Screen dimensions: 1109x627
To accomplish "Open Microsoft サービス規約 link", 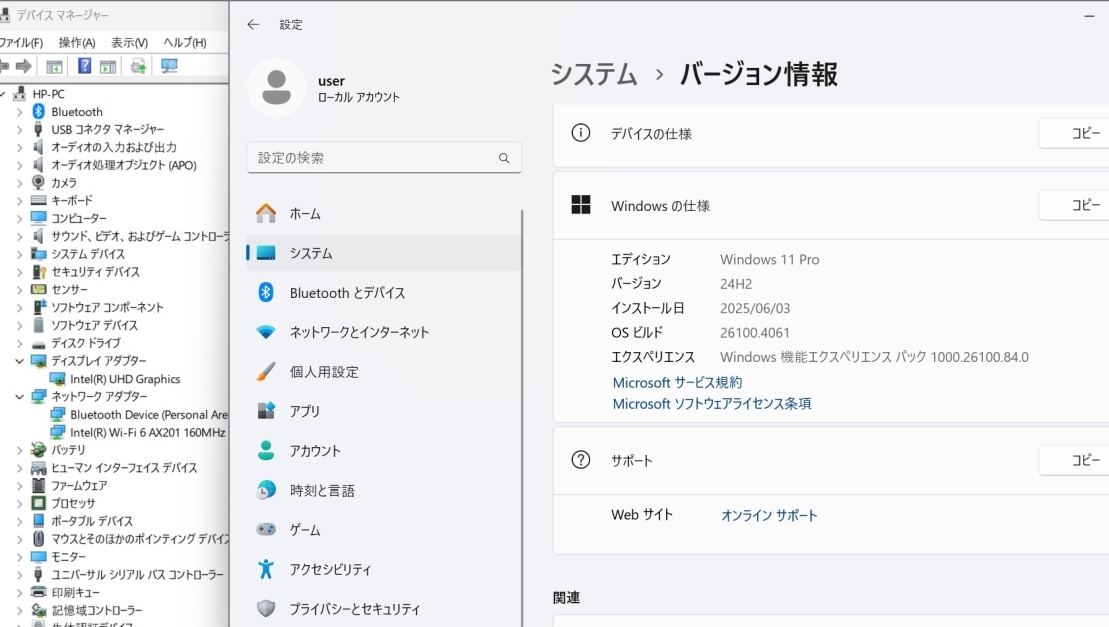I will 677,382.
